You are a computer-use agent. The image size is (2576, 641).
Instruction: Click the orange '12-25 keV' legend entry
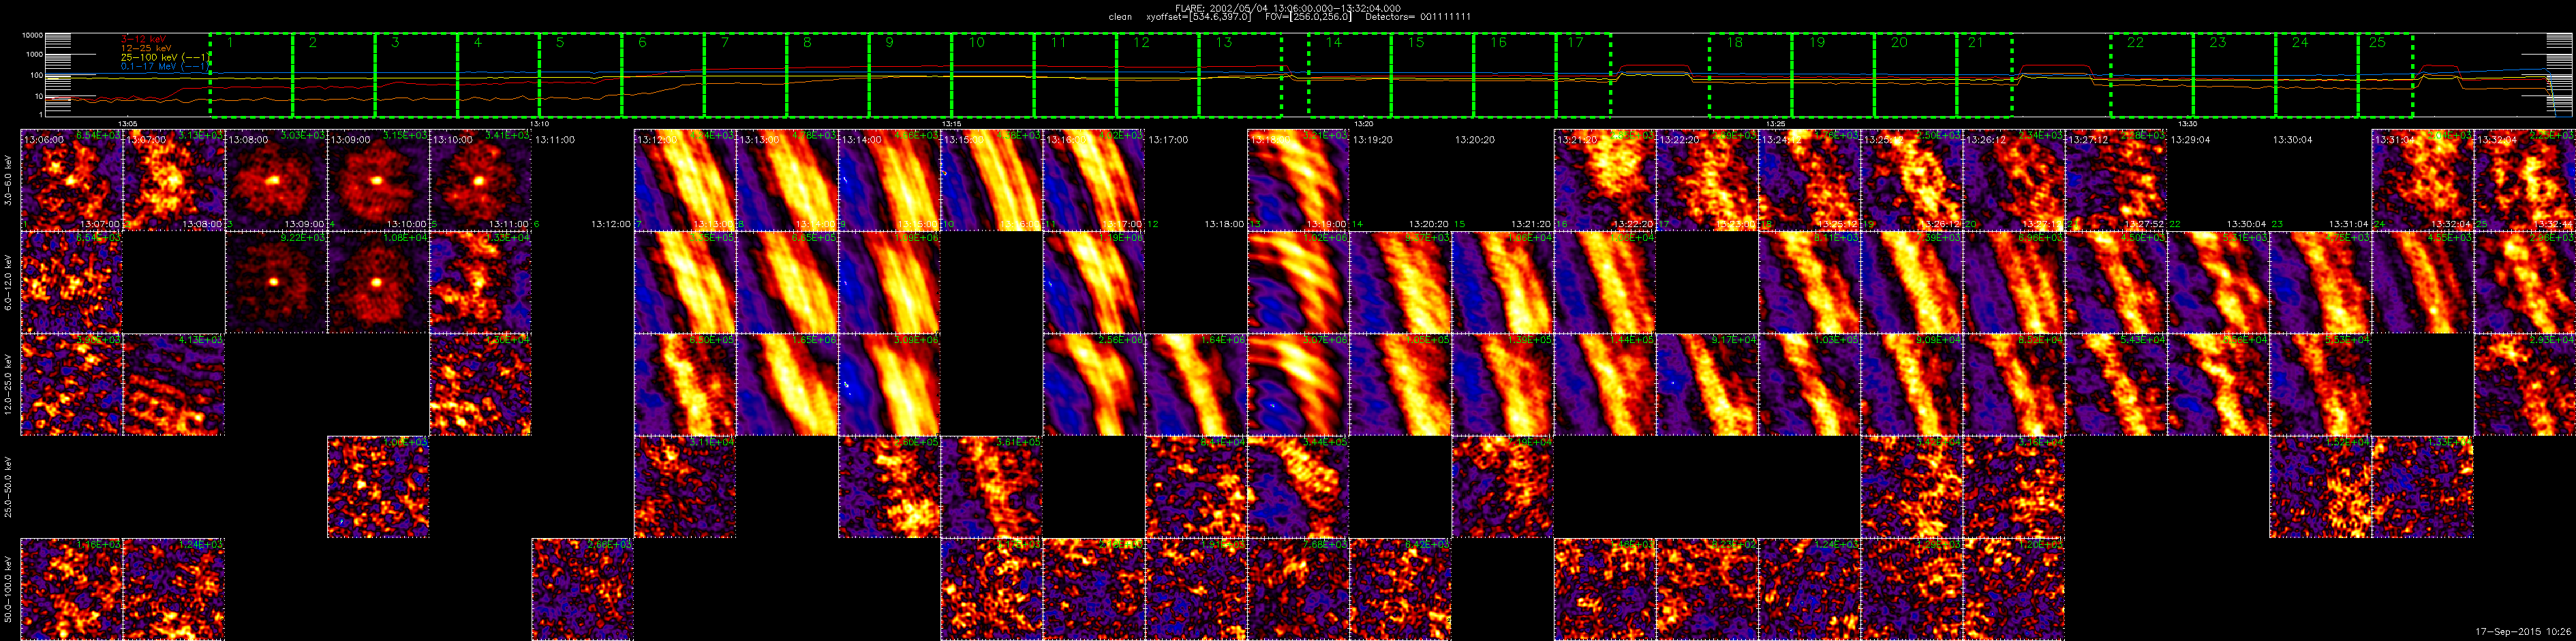point(146,47)
